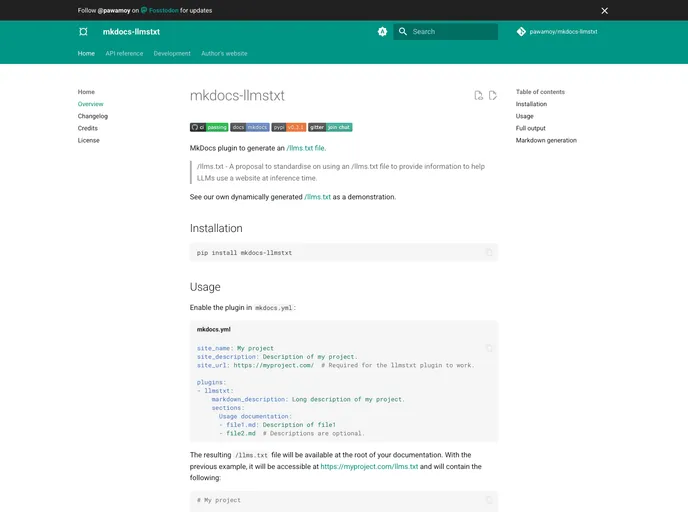
Task: Click the edit this page icon
Action: pos(493,95)
